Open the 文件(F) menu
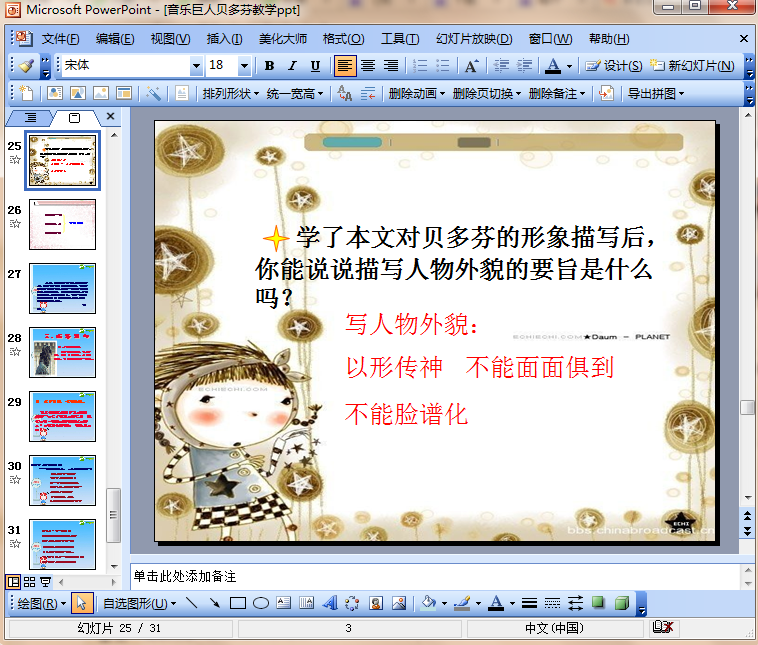Screen dimensions: 758x645 click(60, 39)
